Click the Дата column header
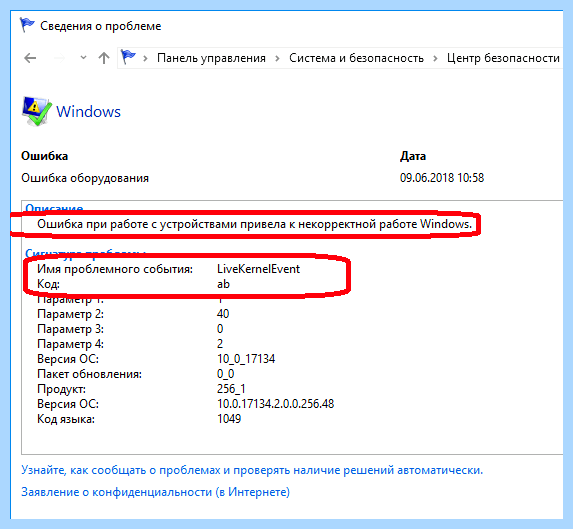 (x=413, y=156)
